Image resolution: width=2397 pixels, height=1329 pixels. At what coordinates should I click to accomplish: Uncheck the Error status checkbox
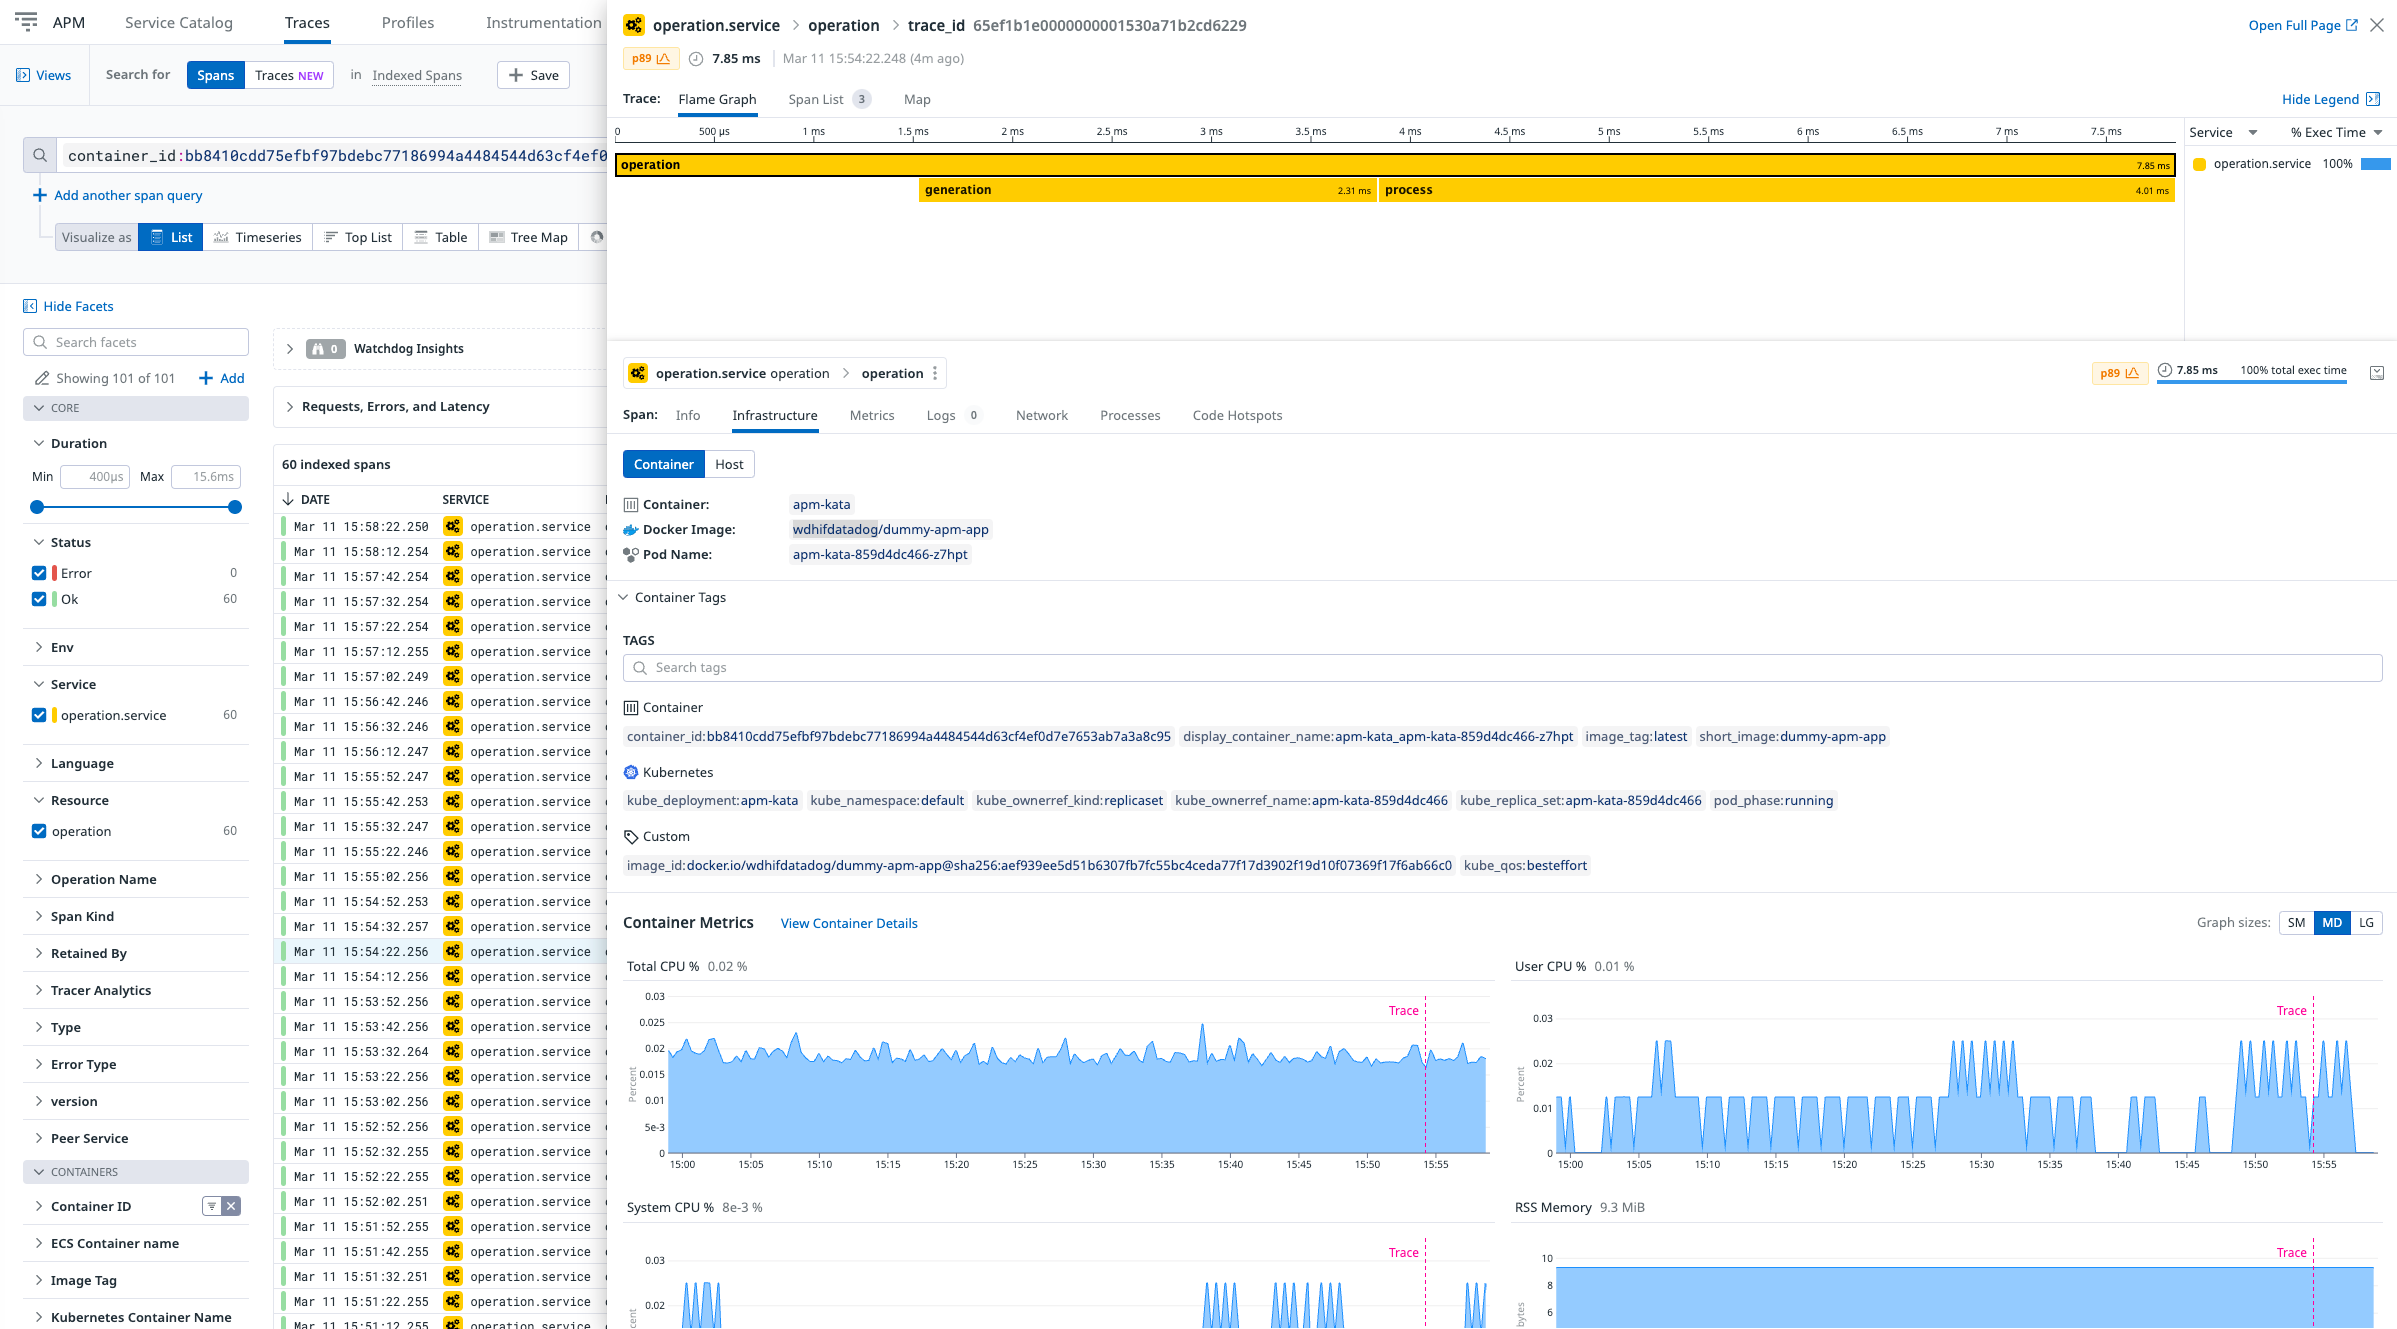pos(38,572)
